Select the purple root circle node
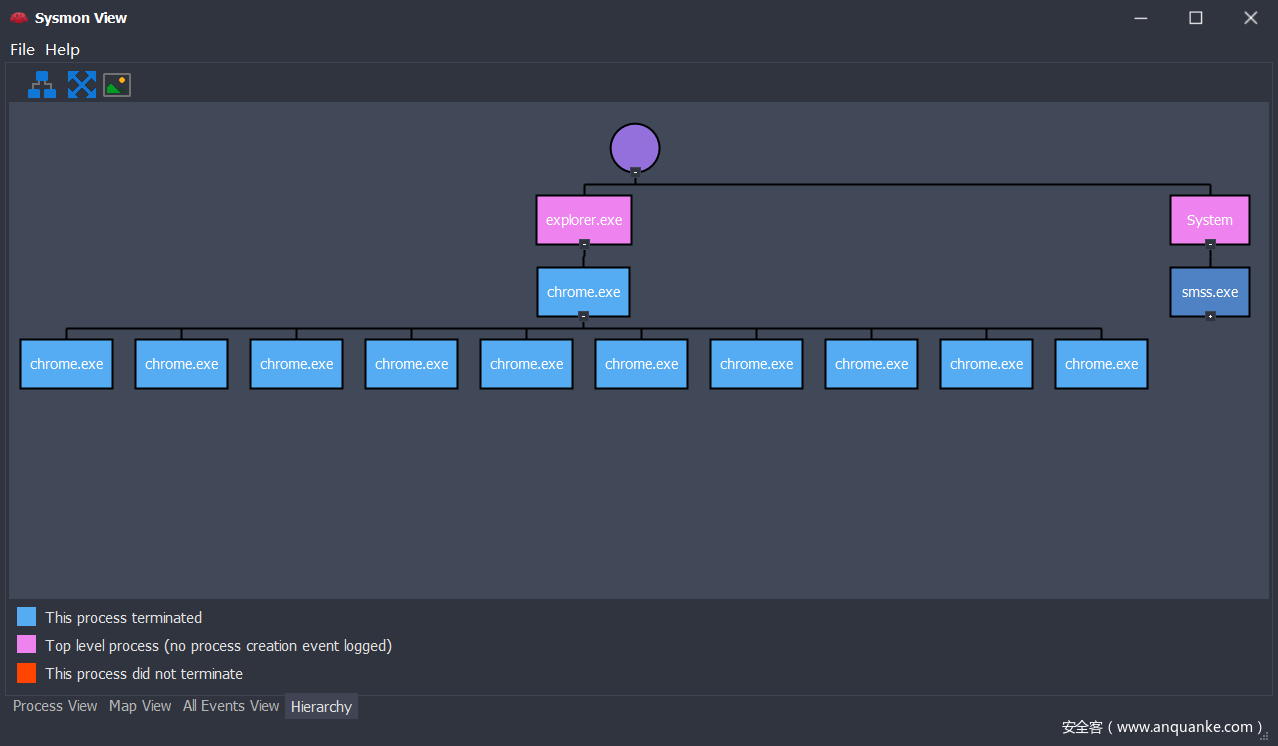This screenshot has width=1278, height=746. (x=635, y=147)
